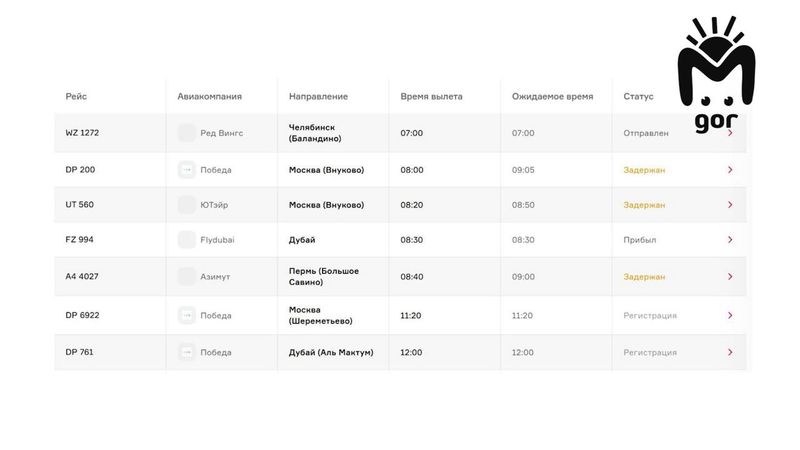Screen dimensions: 800x450
Task: Click the Победа logo in DP 761 row
Action: 186,352
